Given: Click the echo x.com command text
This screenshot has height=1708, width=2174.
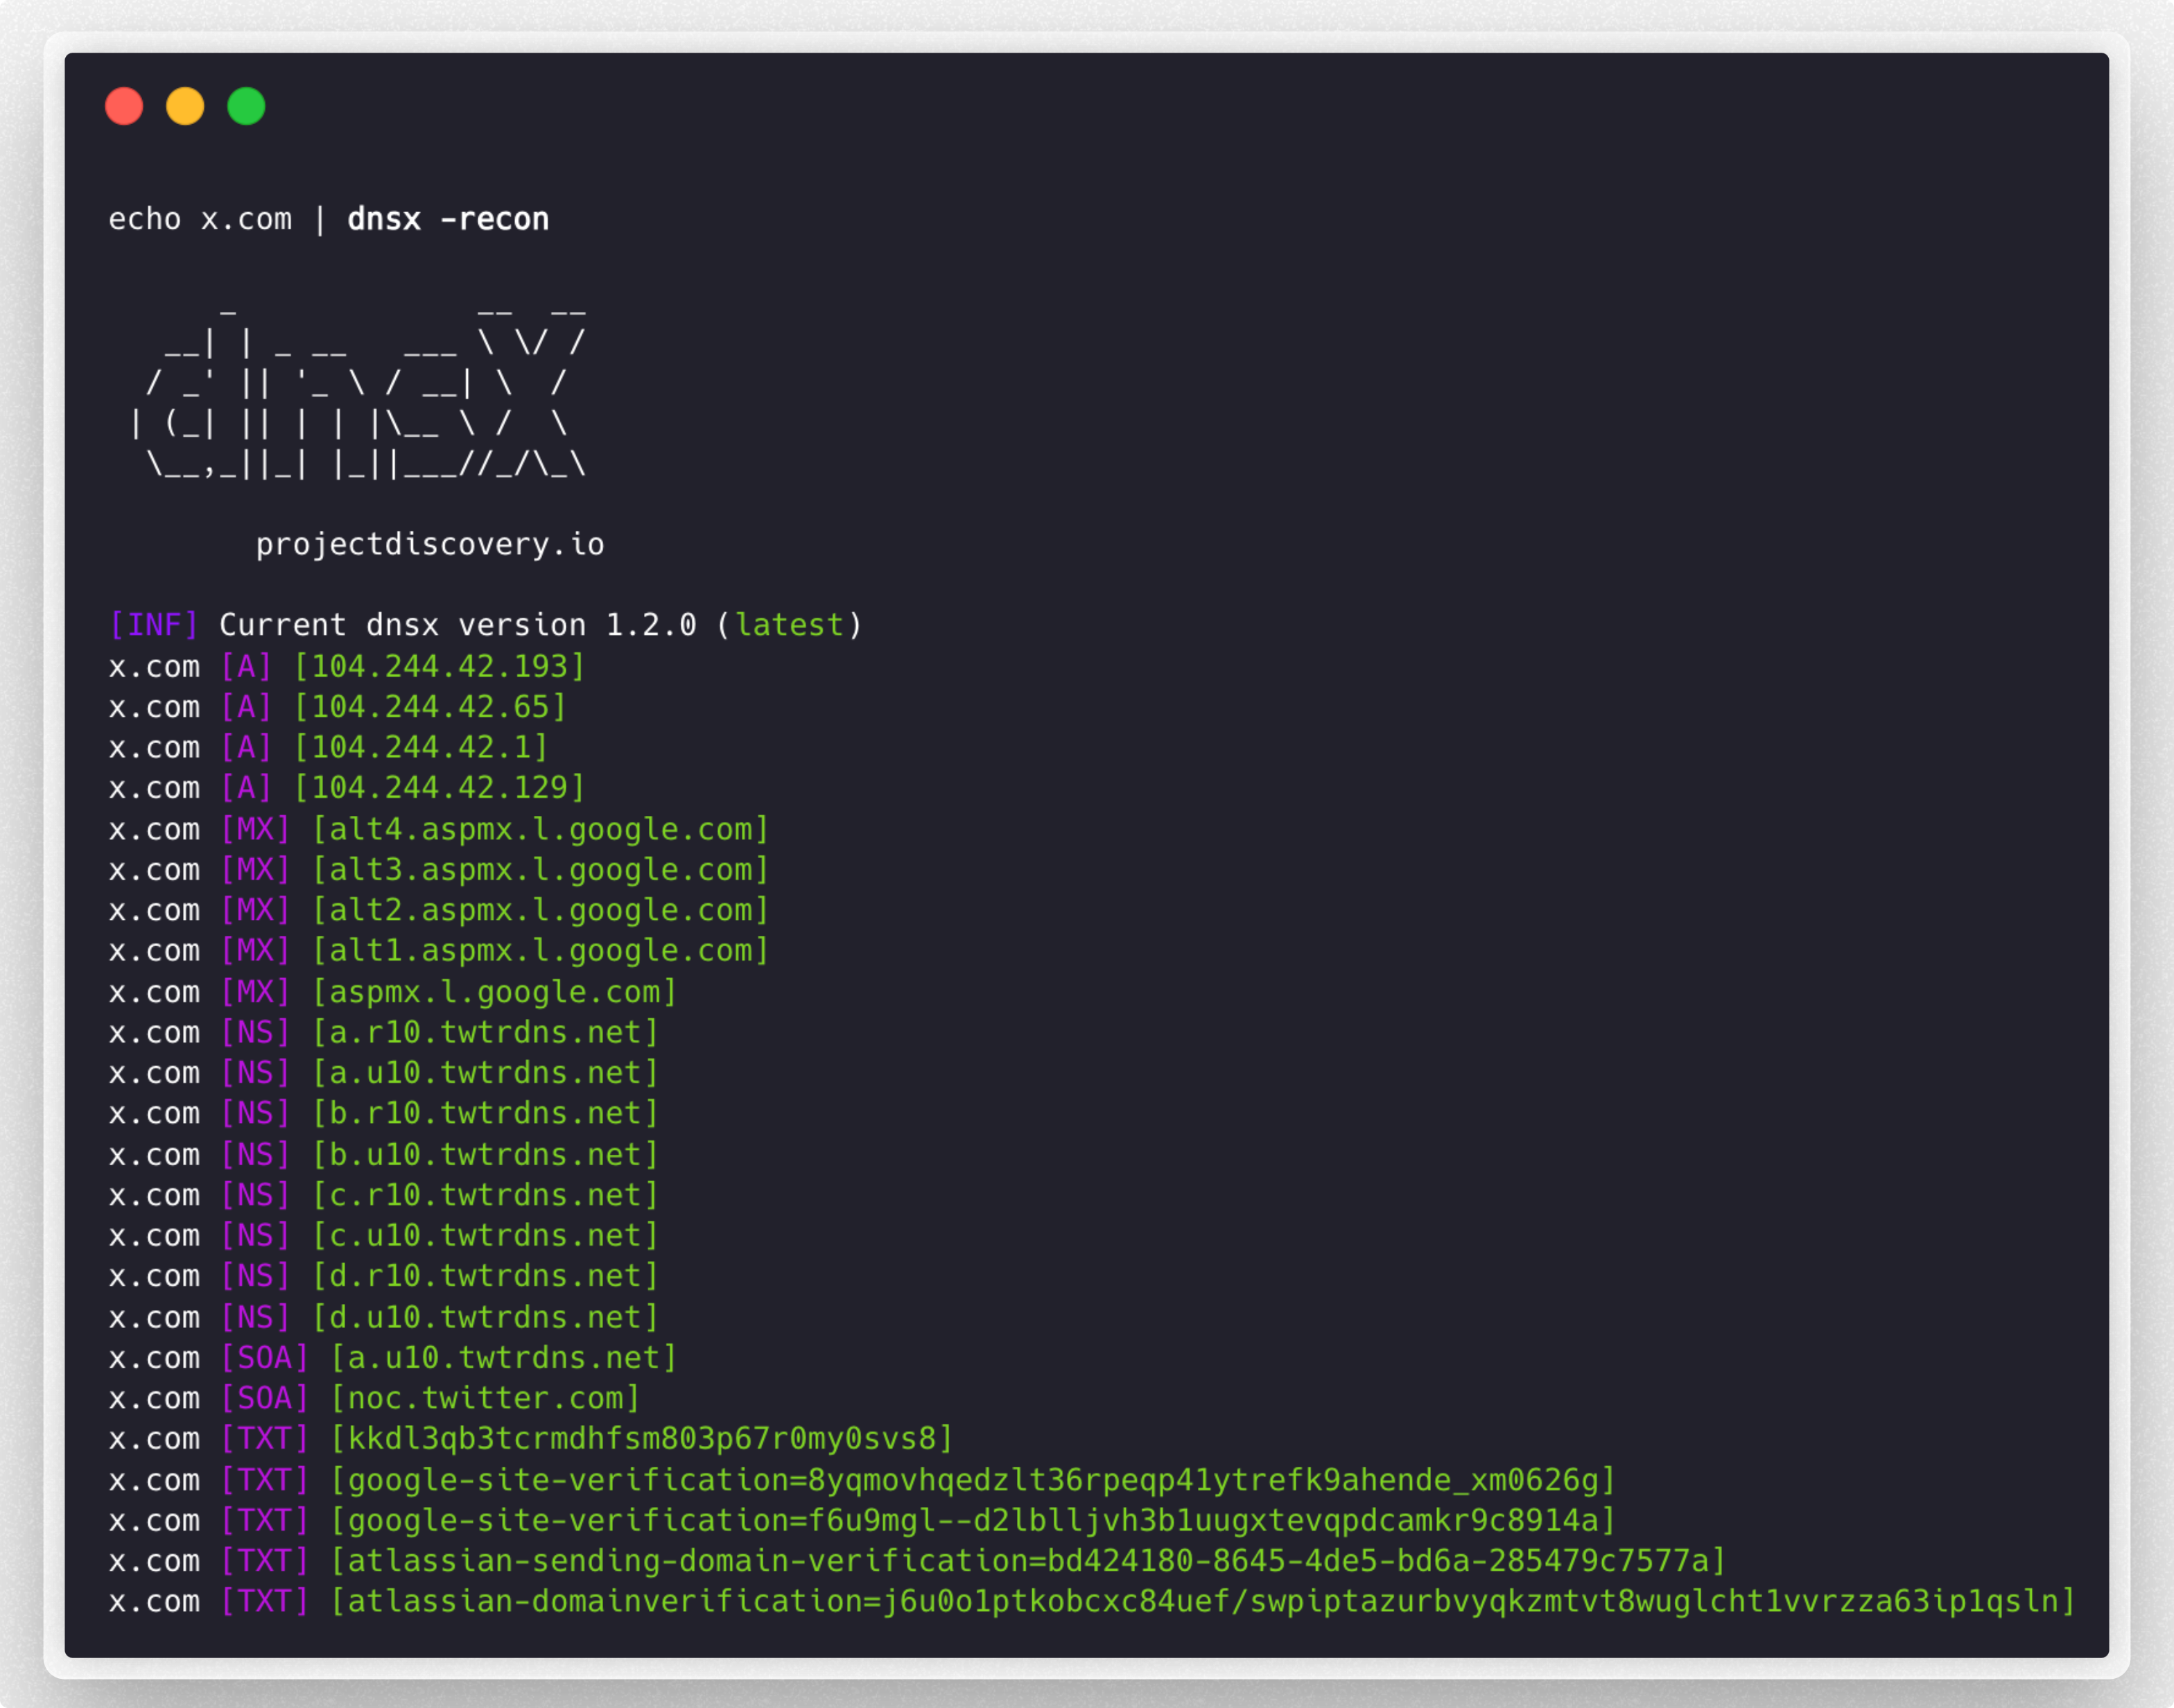Looking at the screenshot, I should tap(200, 218).
